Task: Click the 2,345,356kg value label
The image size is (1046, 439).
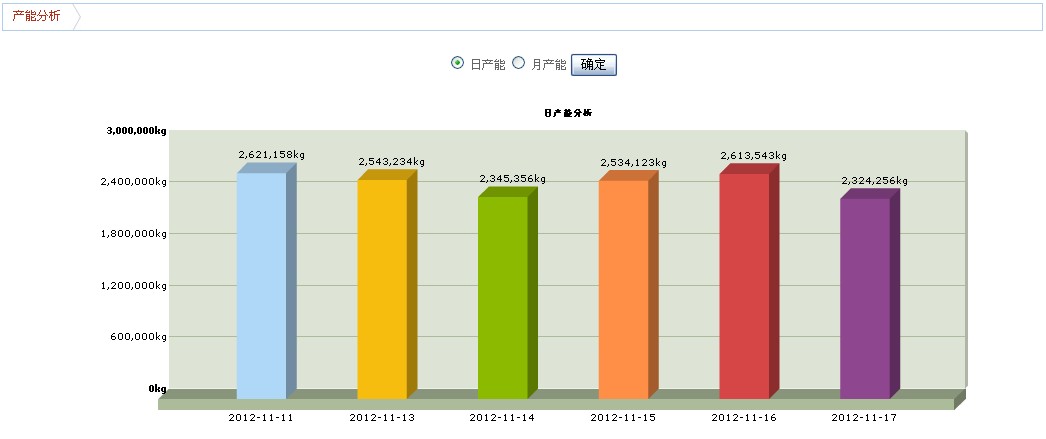Action: [512, 179]
